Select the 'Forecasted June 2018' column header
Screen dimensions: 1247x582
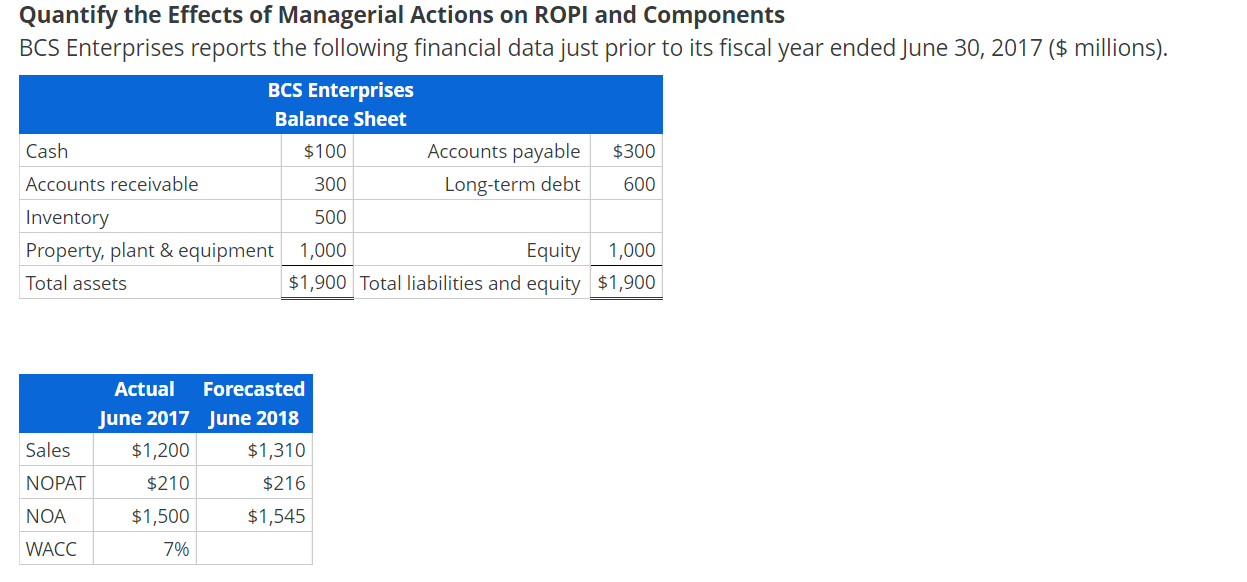coord(254,403)
